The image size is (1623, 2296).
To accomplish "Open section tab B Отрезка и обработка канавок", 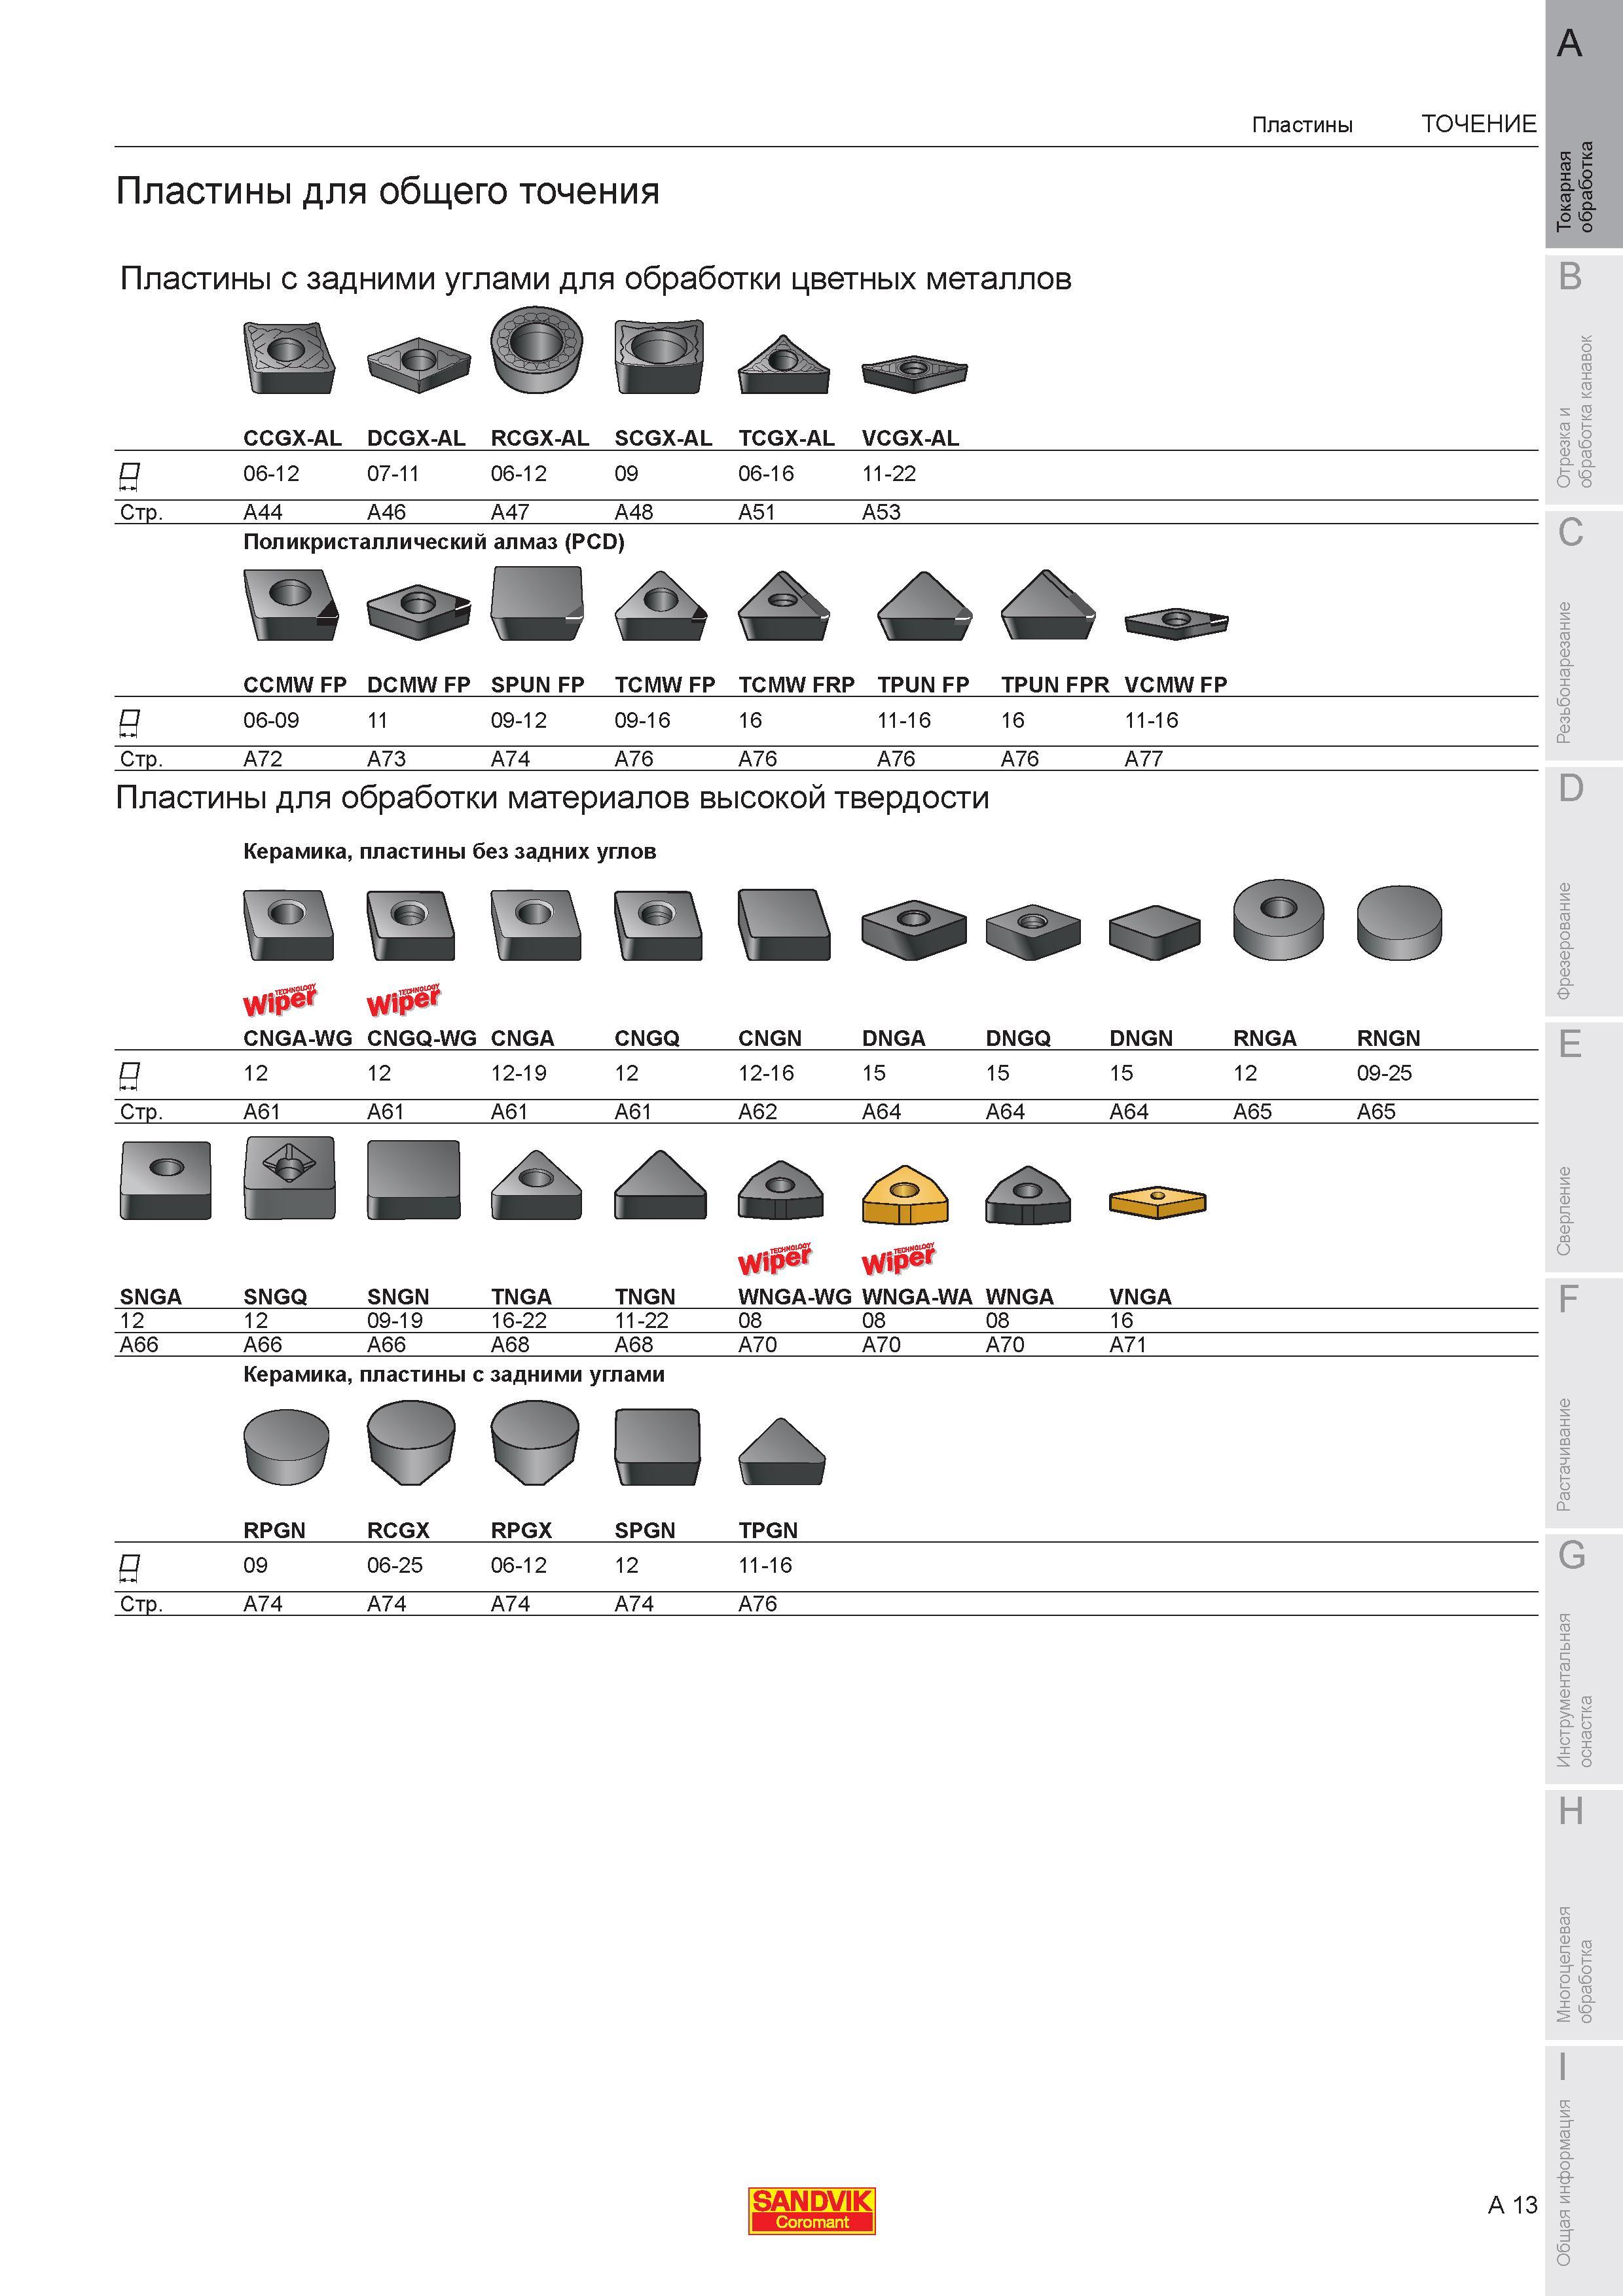I will (1584, 379).
